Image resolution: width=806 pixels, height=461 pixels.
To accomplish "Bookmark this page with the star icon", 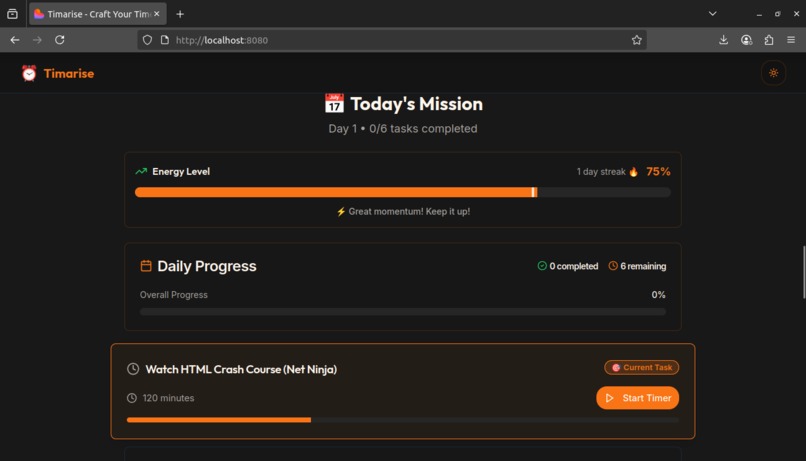I will click(x=636, y=40).
